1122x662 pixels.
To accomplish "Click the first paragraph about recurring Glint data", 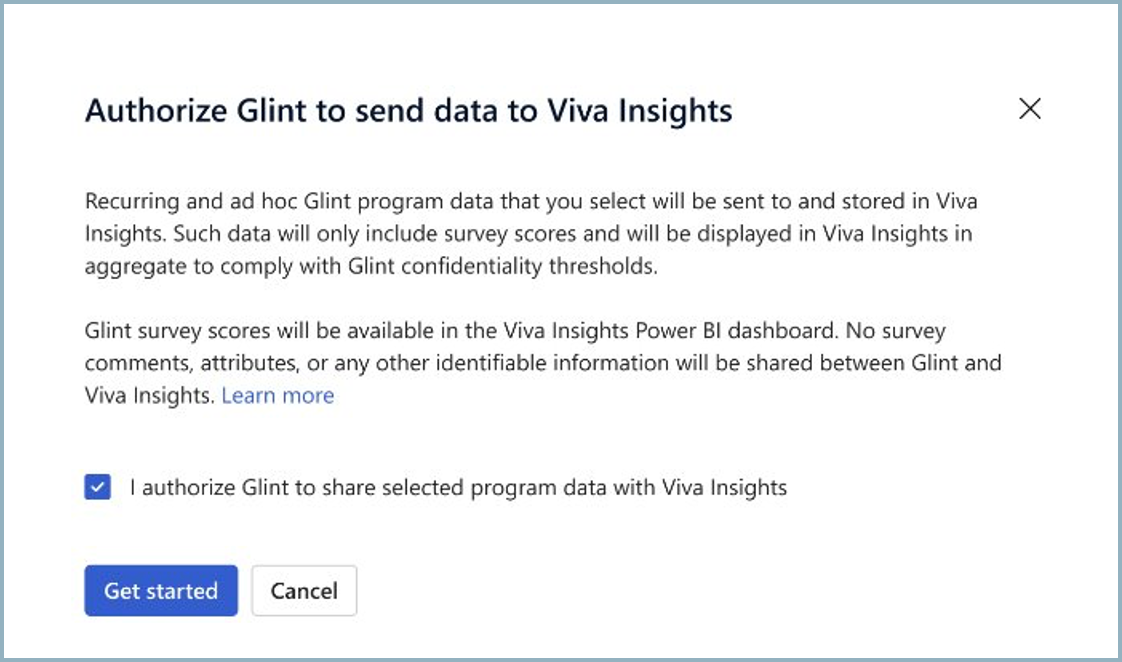I will (531, 233).
